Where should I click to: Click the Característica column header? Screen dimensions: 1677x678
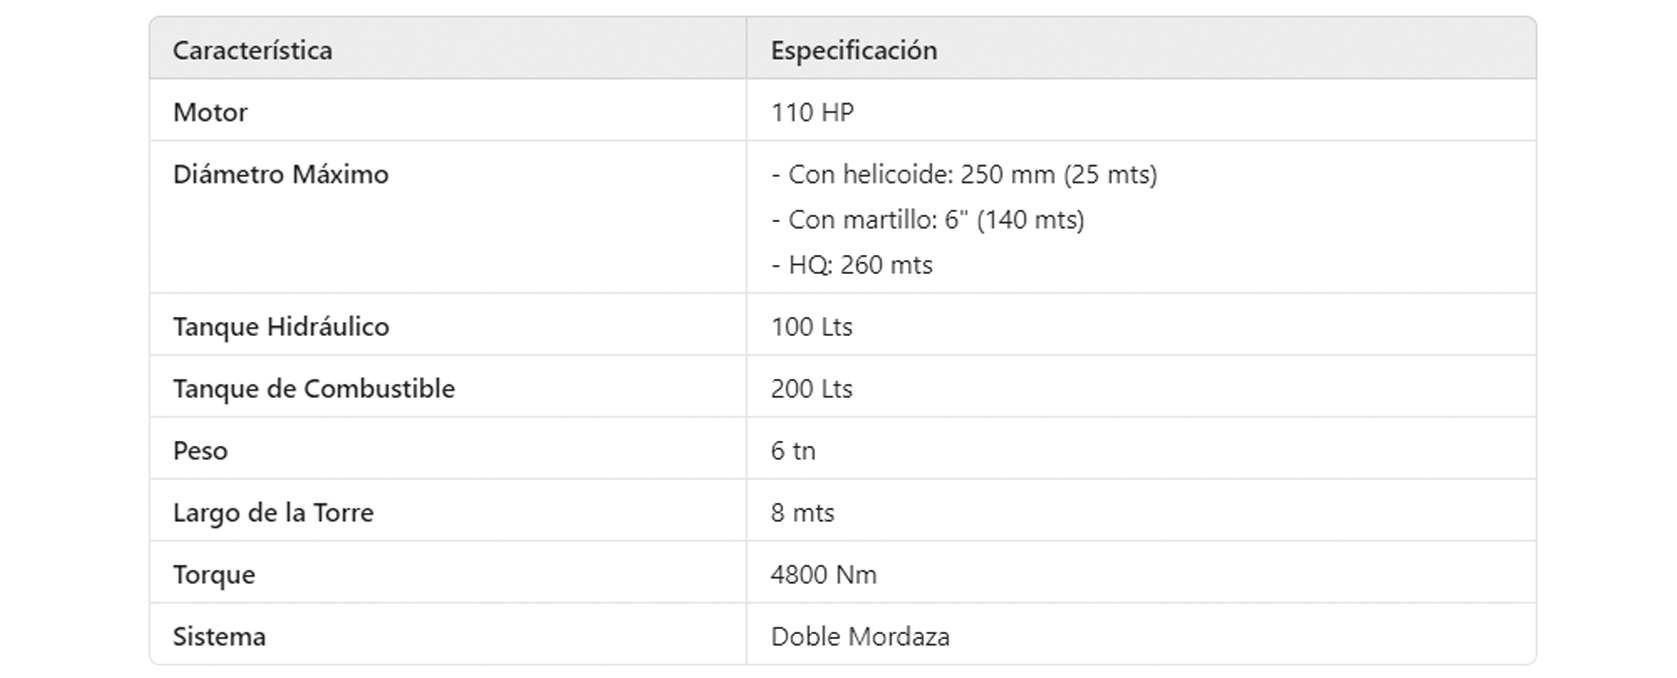[x=252, y=50]
